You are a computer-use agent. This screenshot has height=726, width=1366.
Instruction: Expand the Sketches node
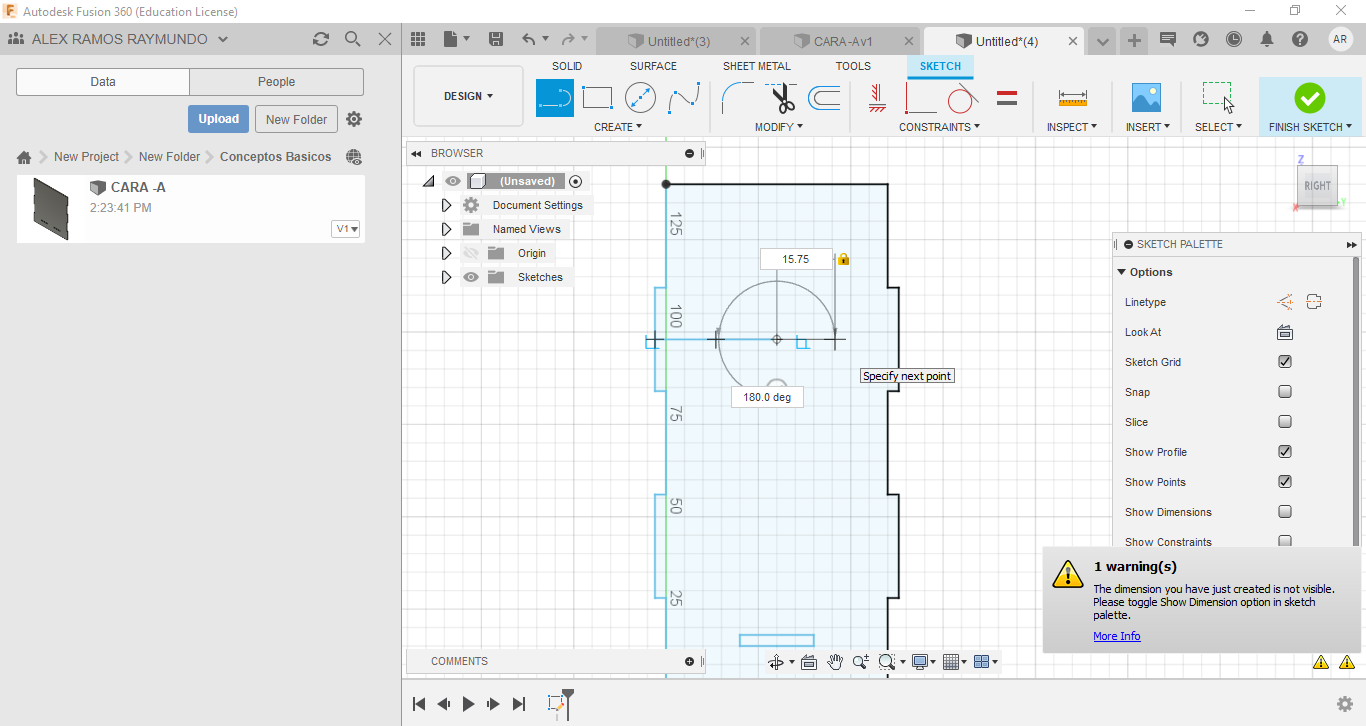447,277
